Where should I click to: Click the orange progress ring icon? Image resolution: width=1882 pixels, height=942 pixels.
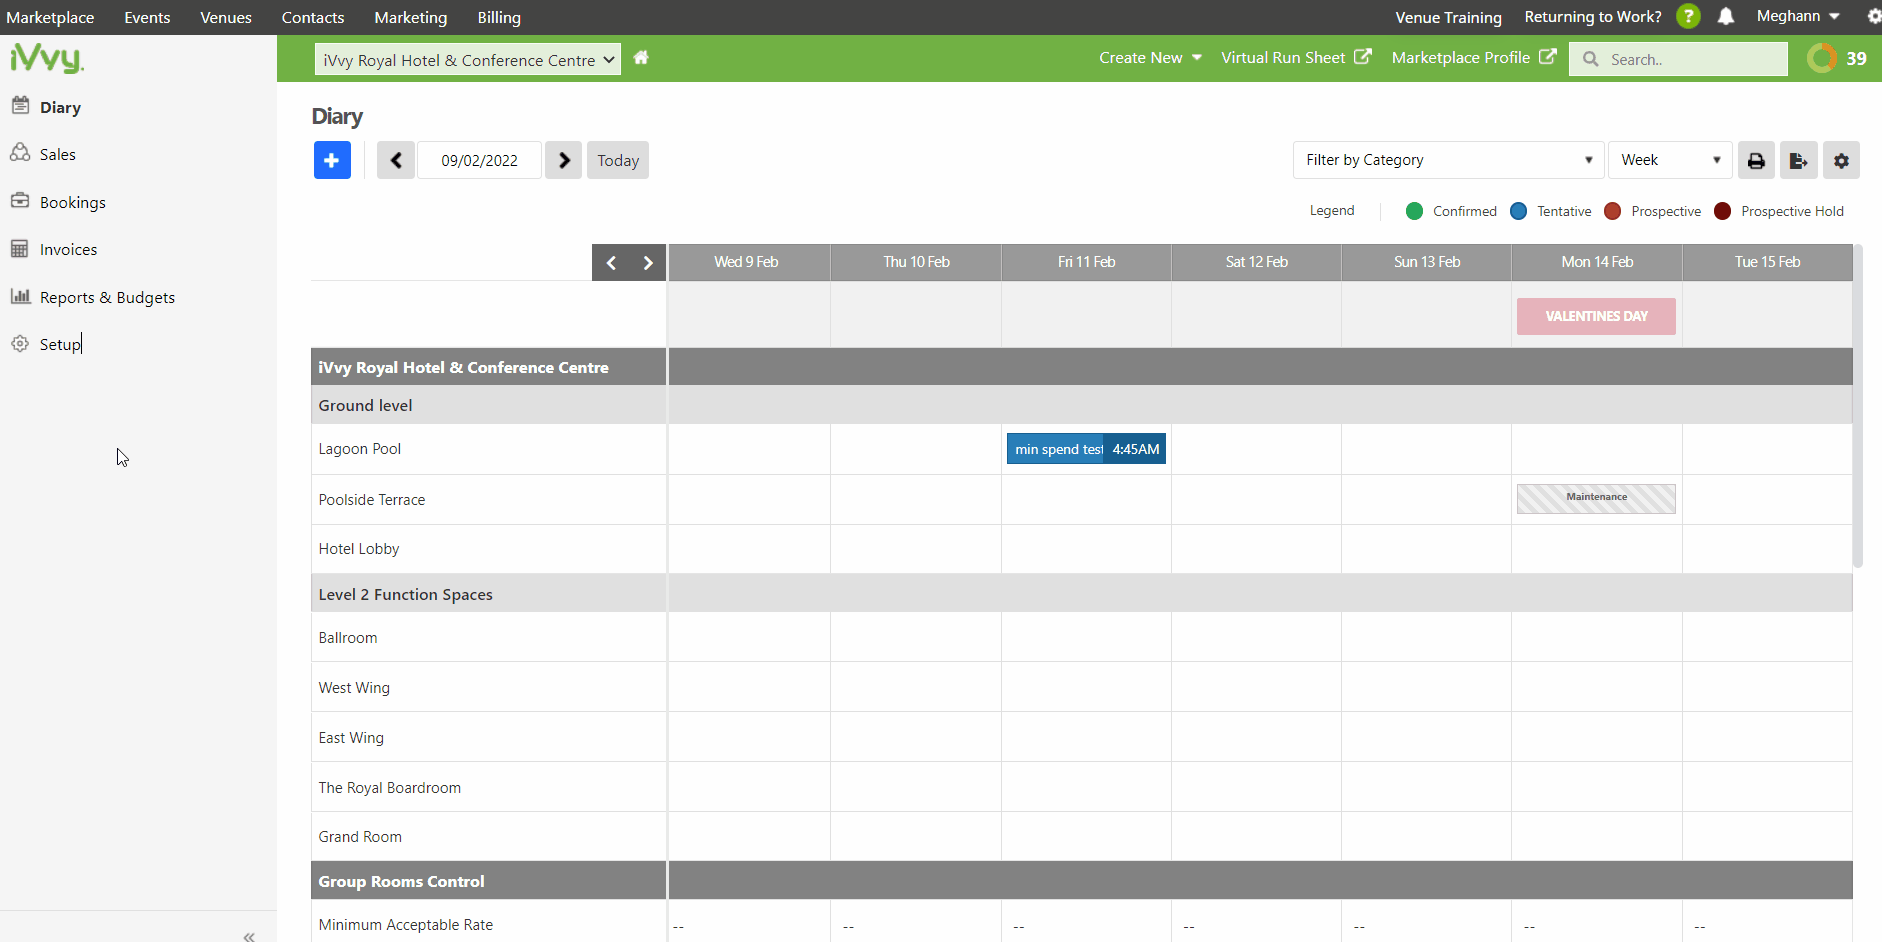pyautogui.click(x=1822, y=58)
